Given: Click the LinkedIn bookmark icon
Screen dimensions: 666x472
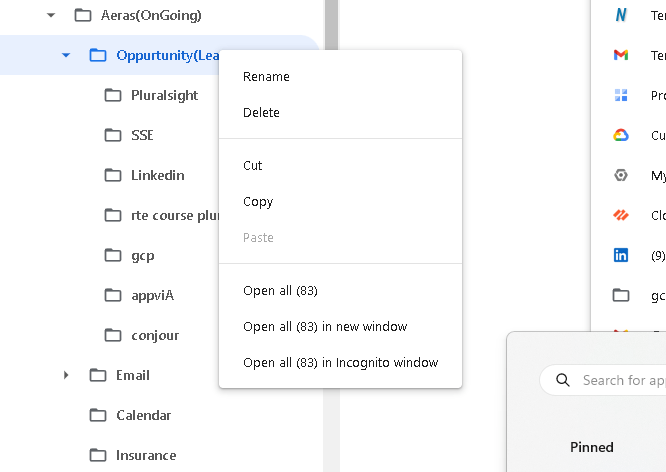Looking at the screenshot, I should [x=621, y=255].
